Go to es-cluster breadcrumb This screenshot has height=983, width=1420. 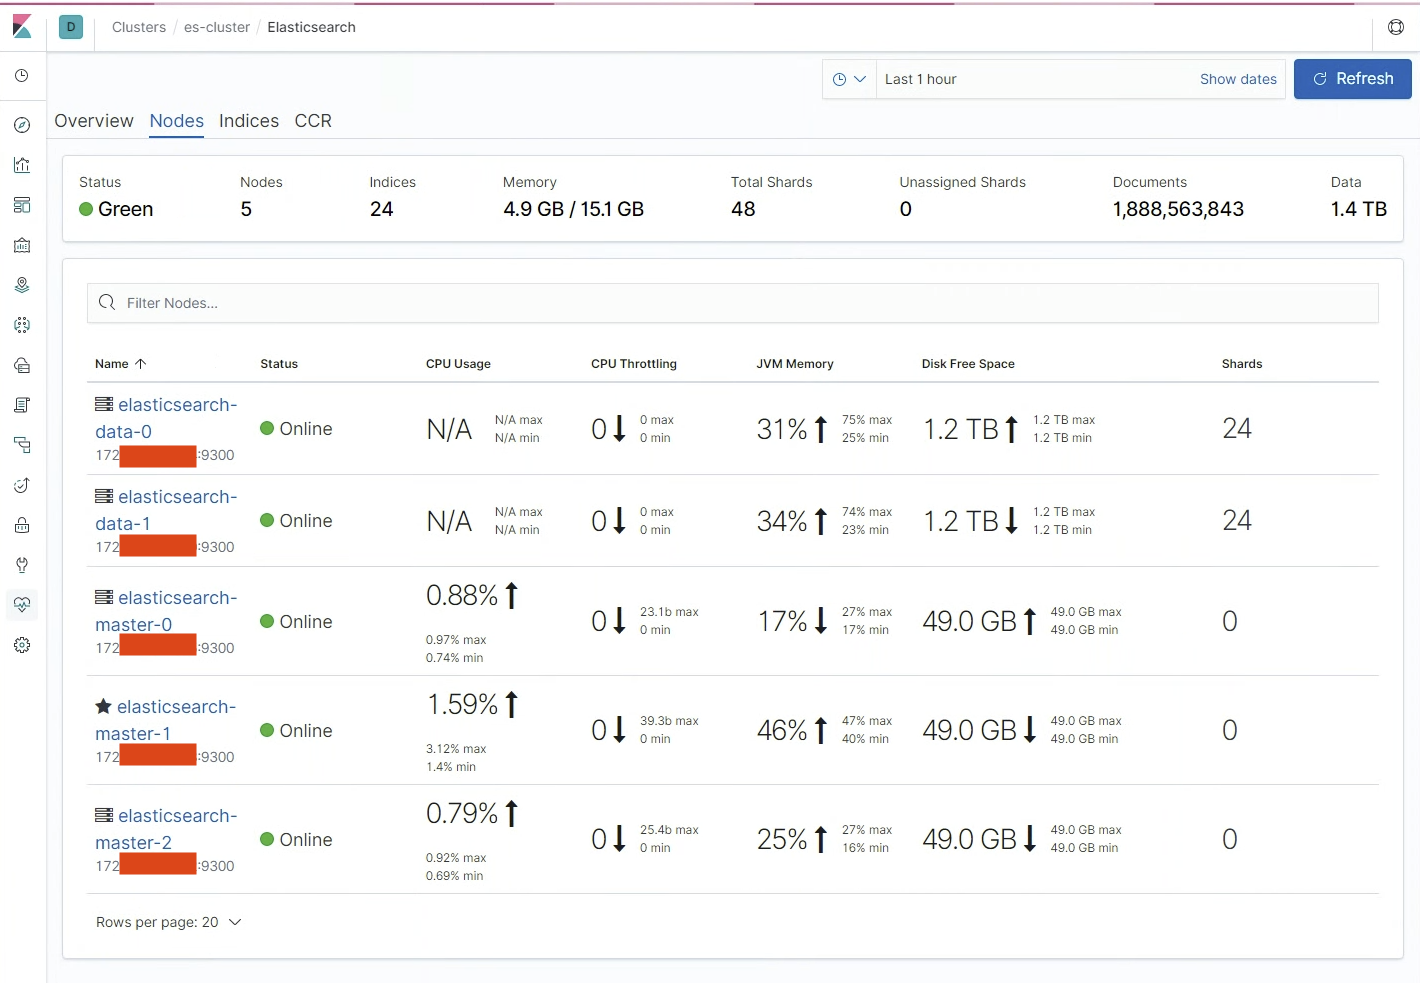tap(217, 27)
